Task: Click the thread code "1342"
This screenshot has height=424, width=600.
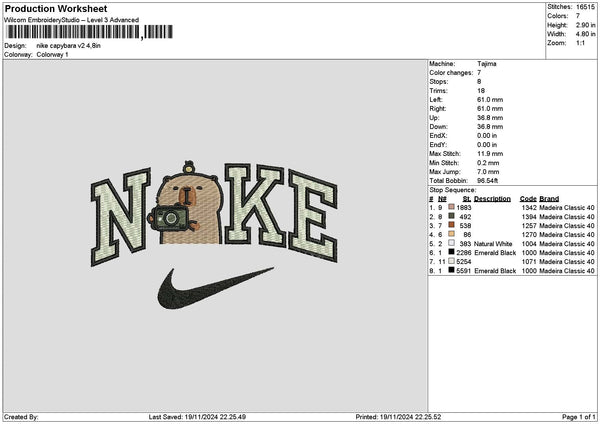Action: [529, 207]
